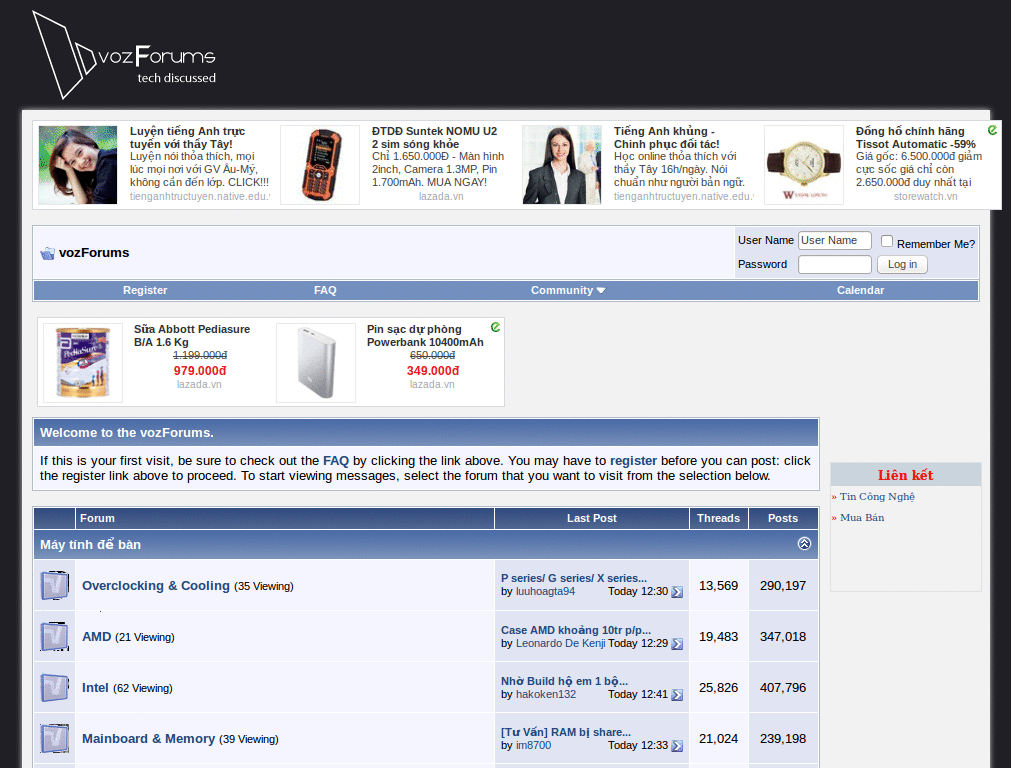This screenshot has width=1024, height=768.
Task: Go to last post arrow for RAM bị share thread
Action: [677, 746]
